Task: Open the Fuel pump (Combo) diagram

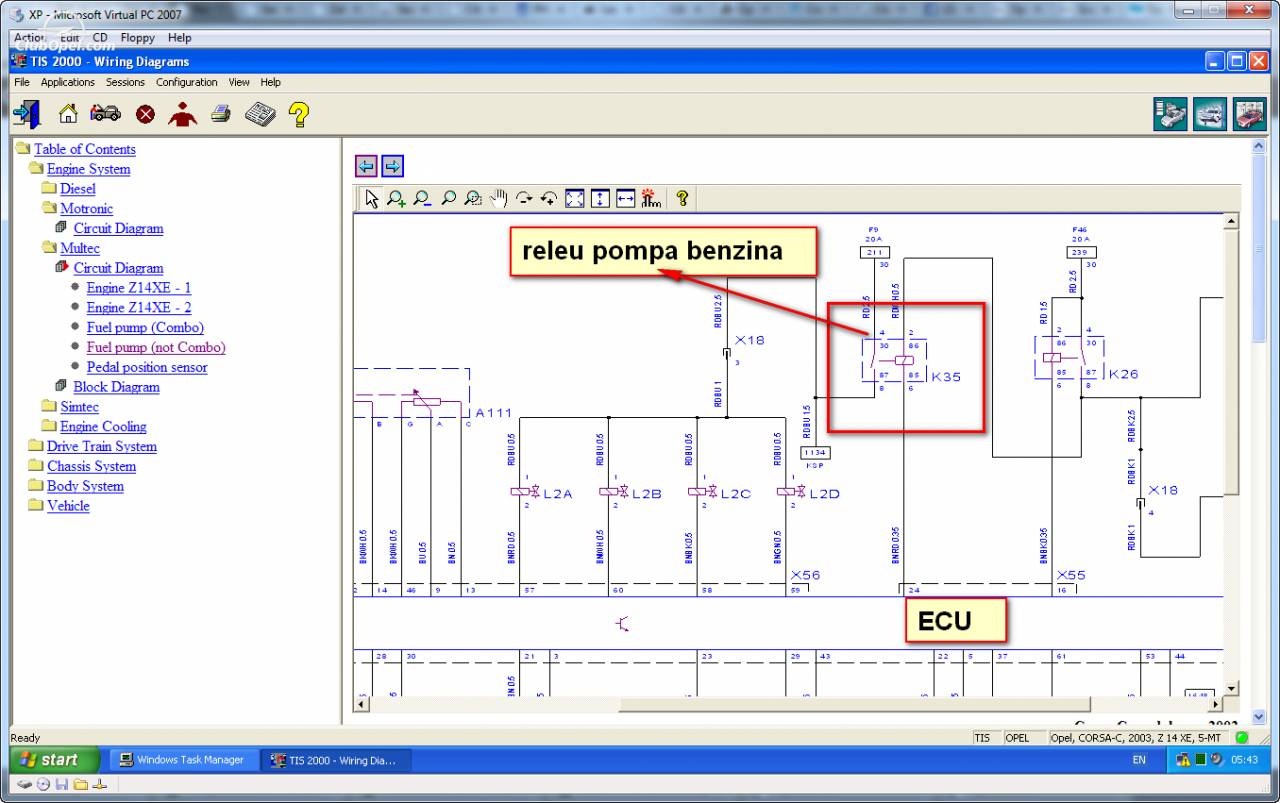Action: point(145,328)
